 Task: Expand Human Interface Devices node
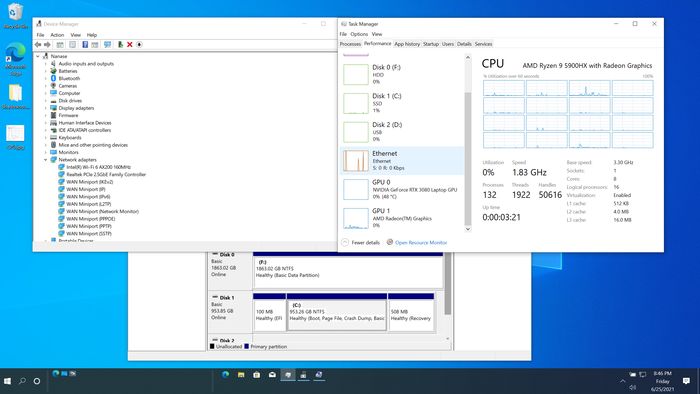pos(46,123)
